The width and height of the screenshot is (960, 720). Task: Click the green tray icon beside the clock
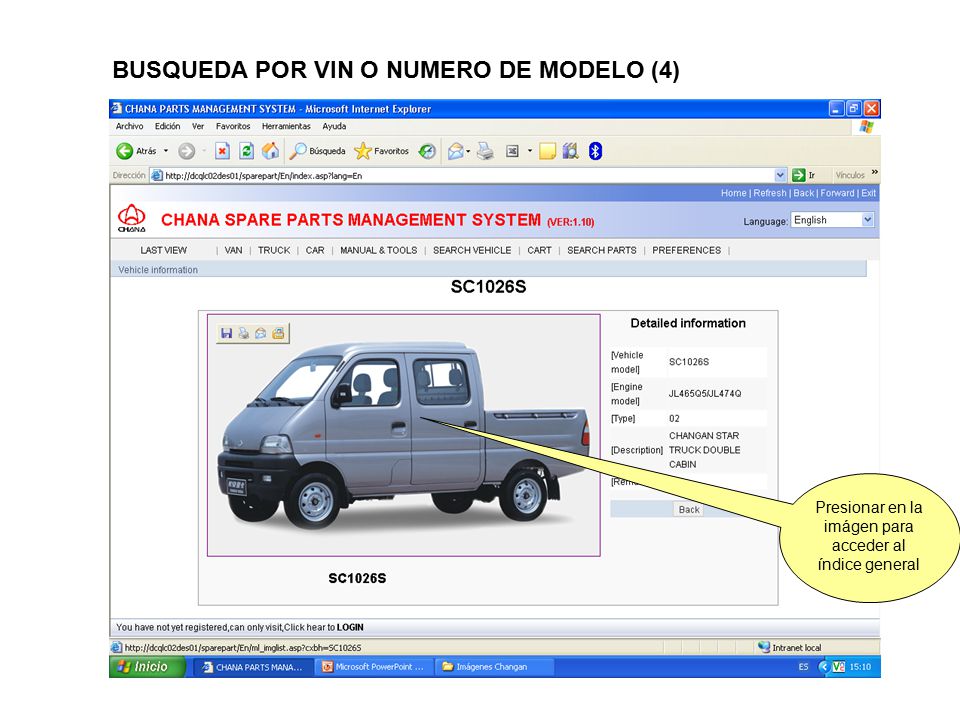point(838,667)
